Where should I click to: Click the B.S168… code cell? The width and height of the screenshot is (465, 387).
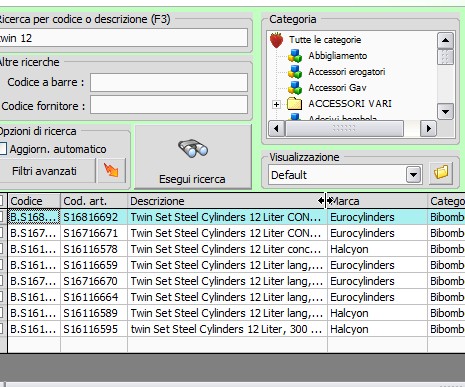(x=34, y=217)
